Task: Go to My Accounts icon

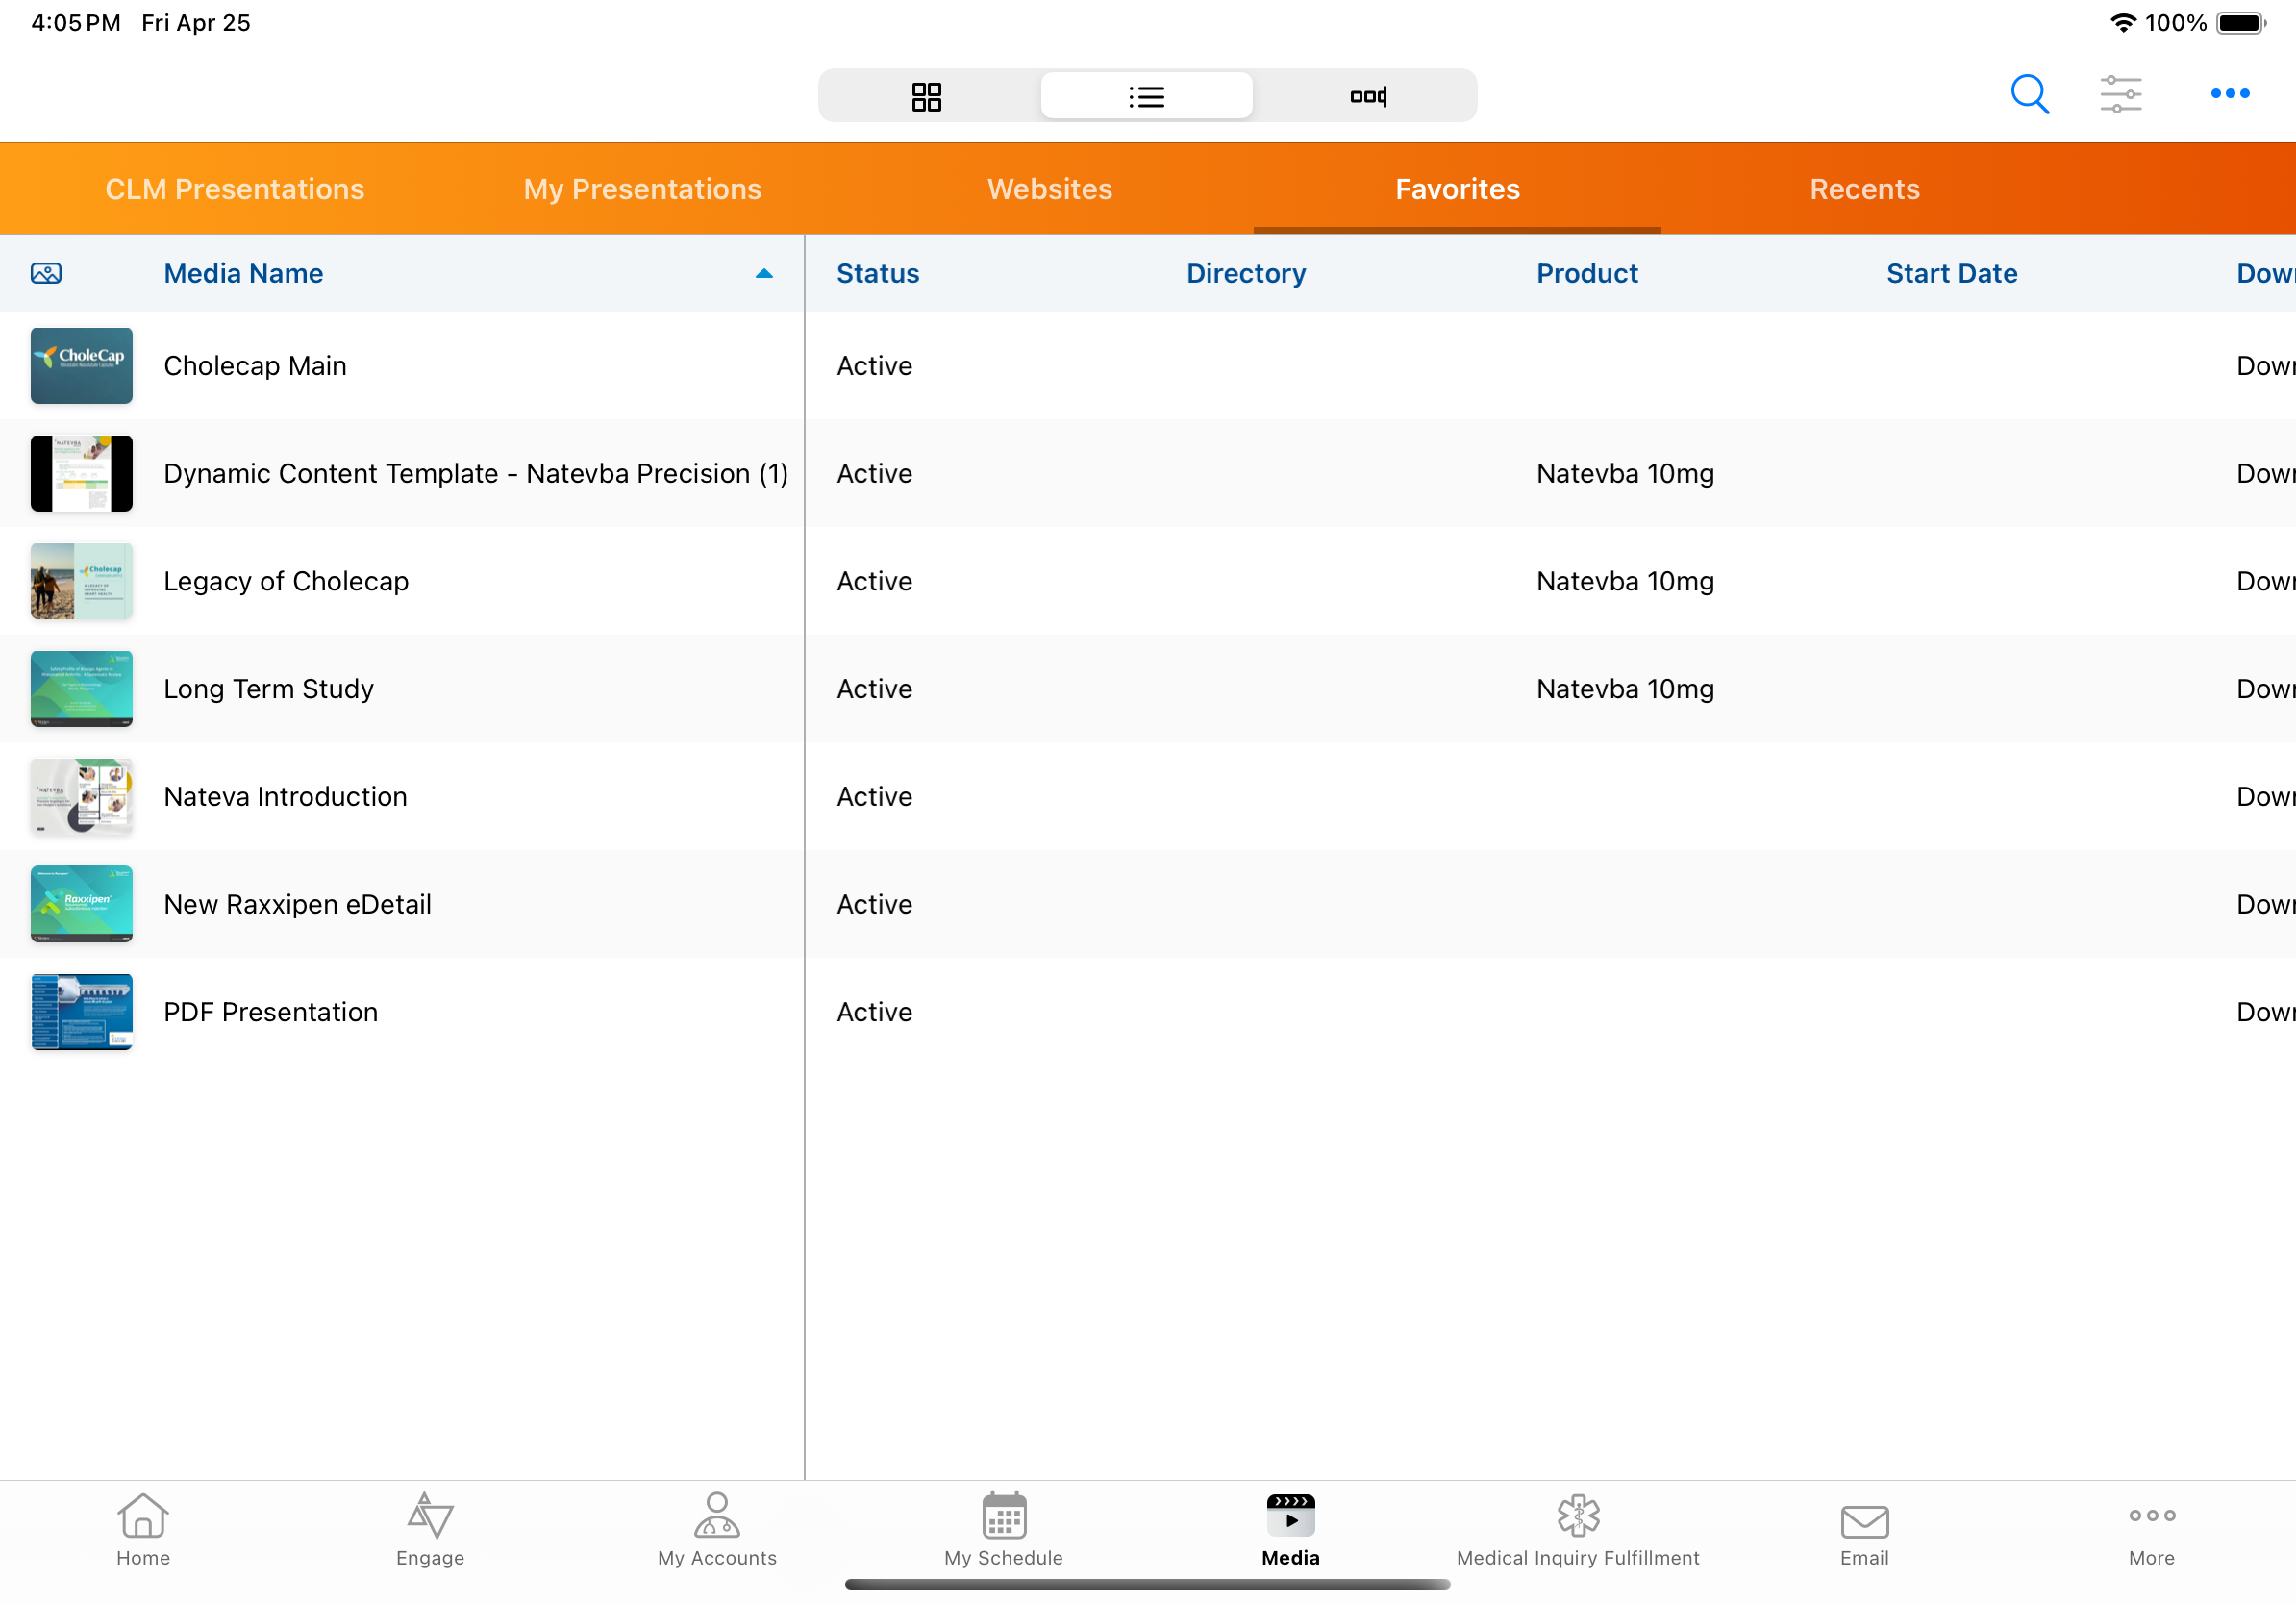Action: tap(717, 1528)
